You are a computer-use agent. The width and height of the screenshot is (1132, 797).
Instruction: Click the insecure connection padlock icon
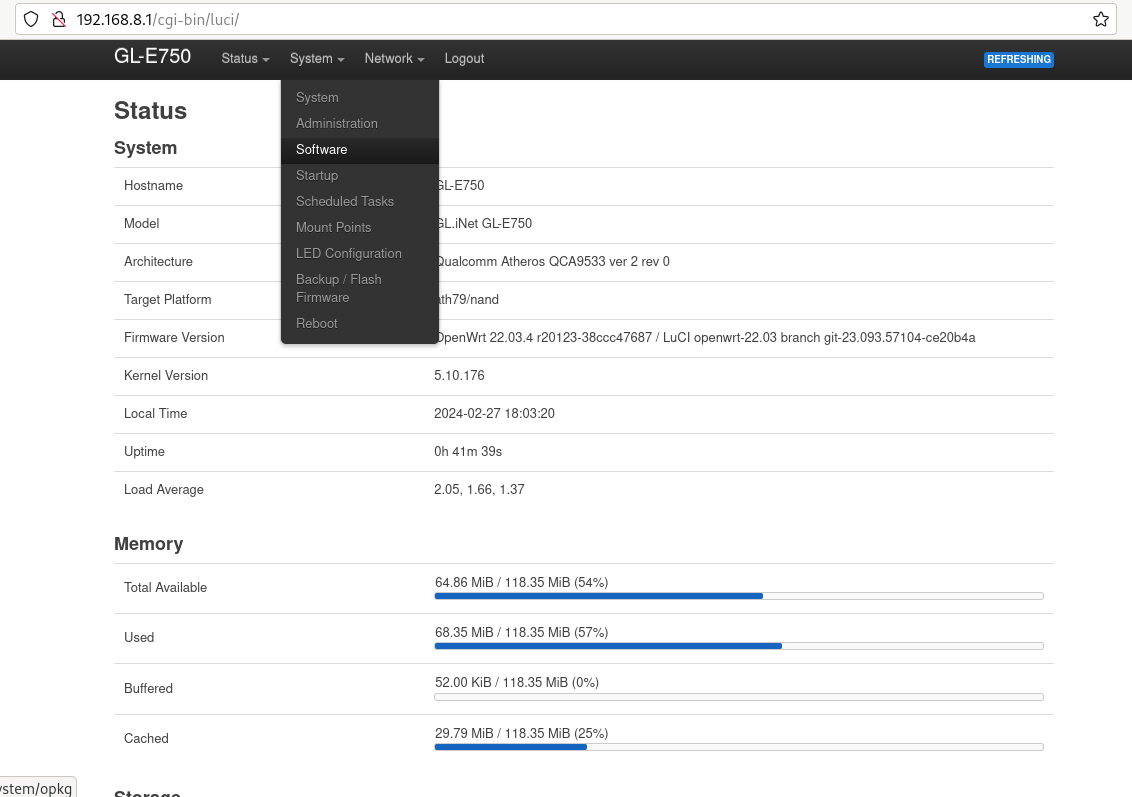[58, 19]
